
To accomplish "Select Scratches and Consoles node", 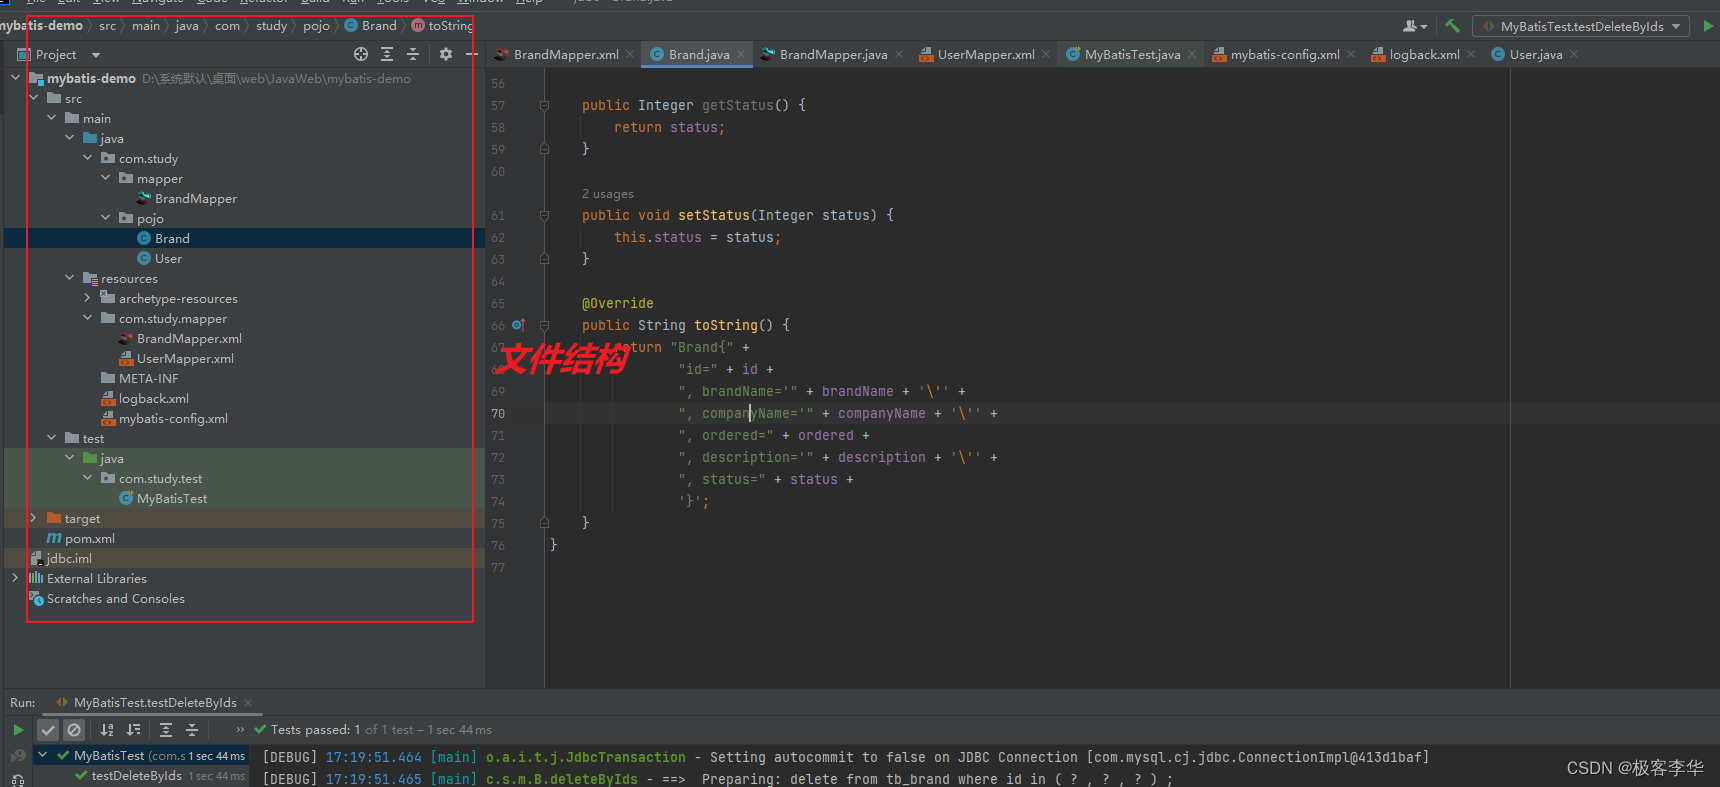I will (x=115, y=598).
